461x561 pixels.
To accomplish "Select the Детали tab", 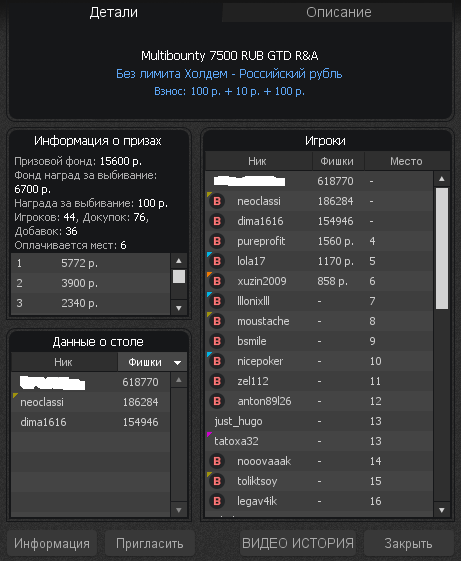I will [x=114, y=13].
